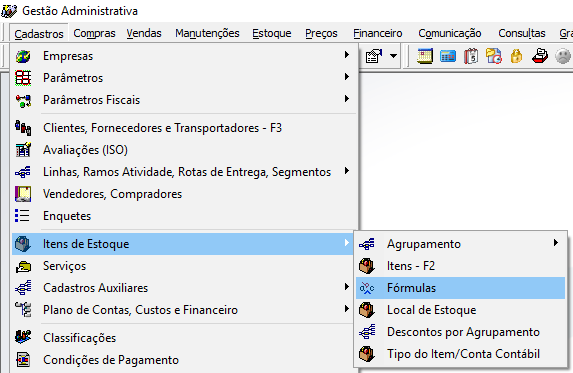This screenshot has width=573, height=373.
Task: Click the Gestão Administrativa title bar icon
Action: pos(9,11)
